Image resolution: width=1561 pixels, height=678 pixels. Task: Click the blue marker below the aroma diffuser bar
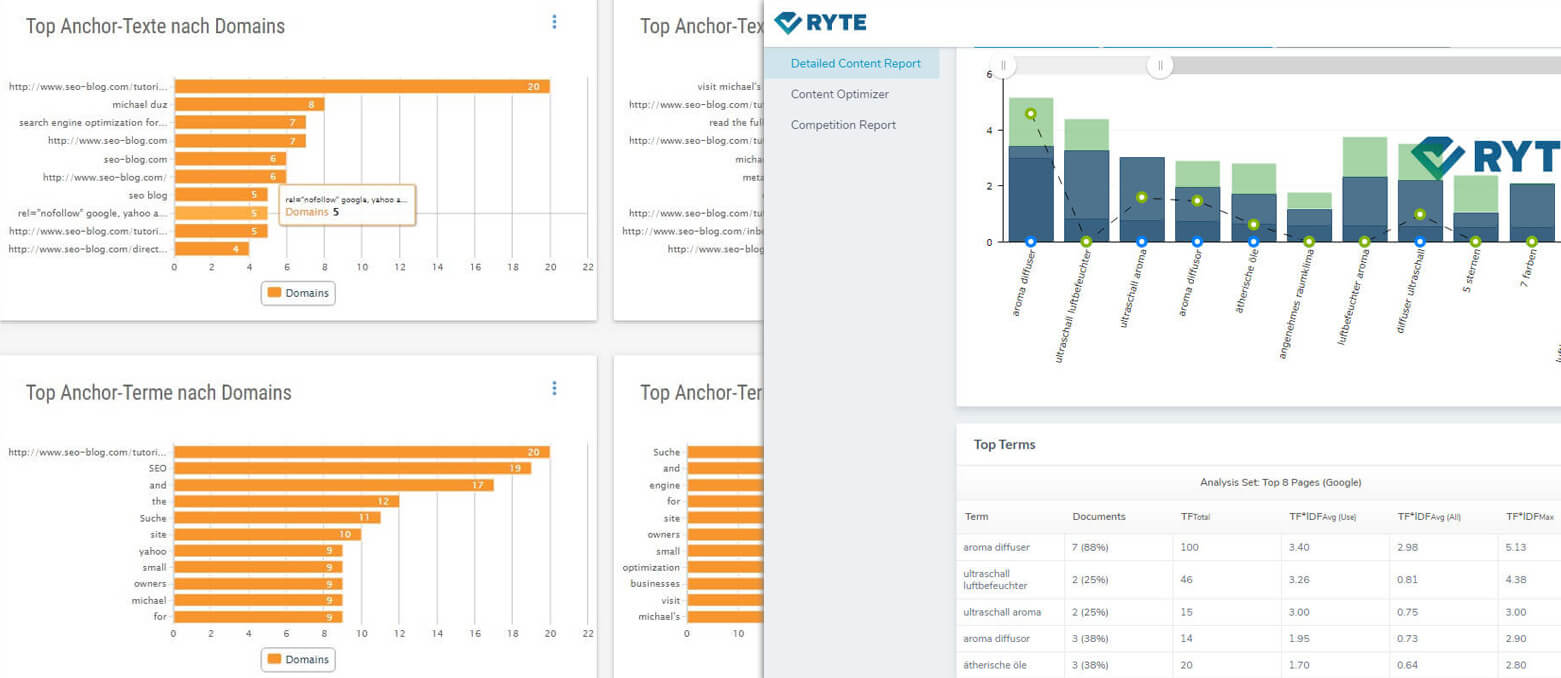[x=1031, y=242]
